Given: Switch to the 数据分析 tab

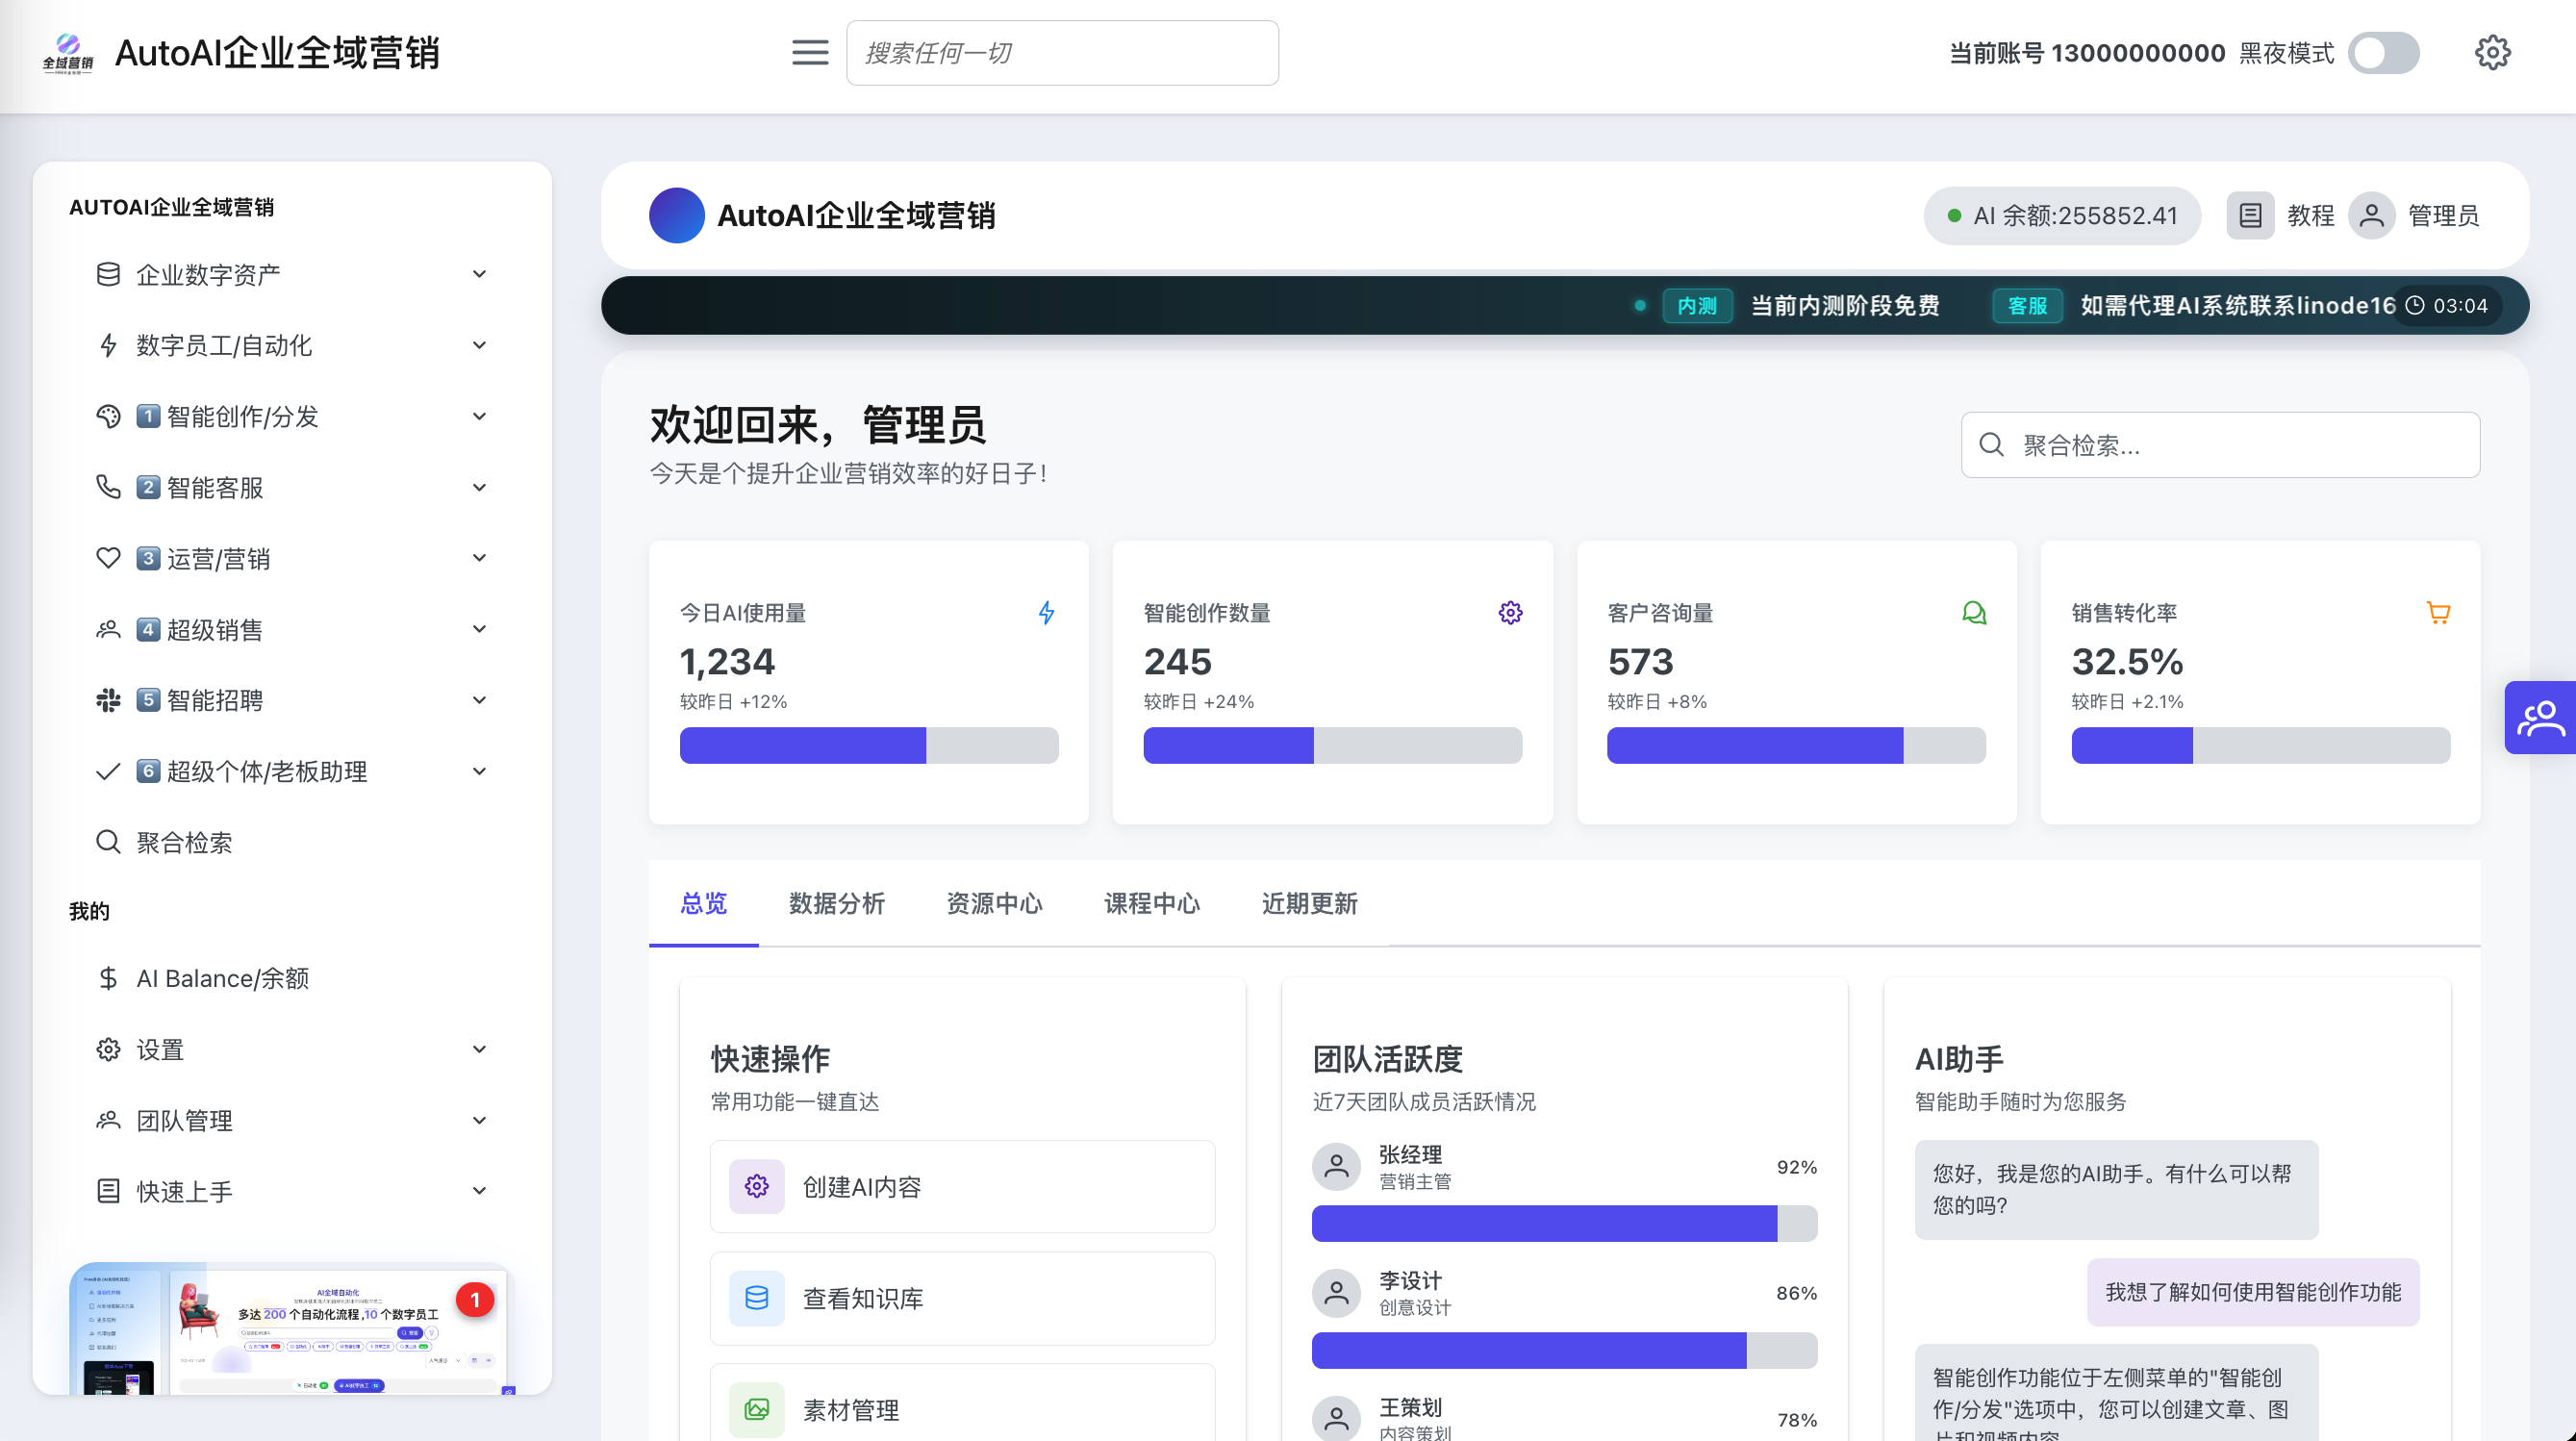Looking at the screenshot, I should [x=837, y=904].
